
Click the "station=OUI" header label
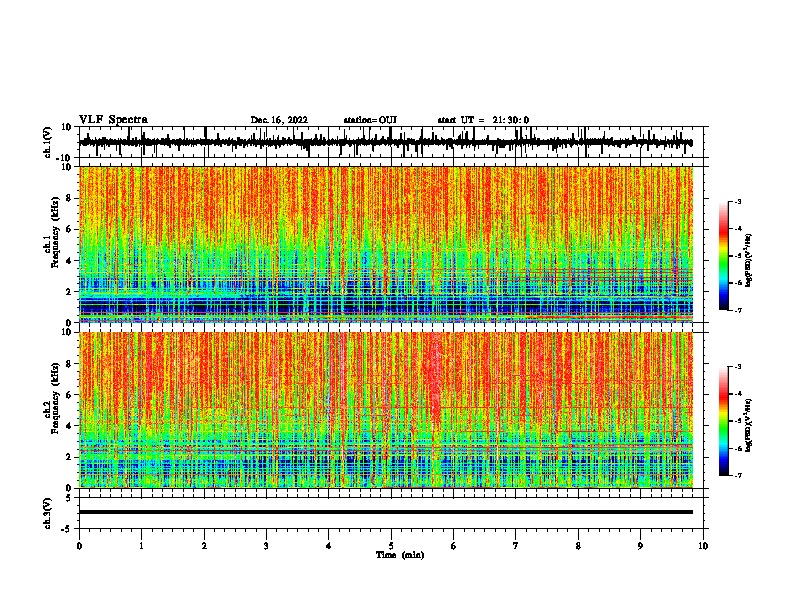(370, 120)
